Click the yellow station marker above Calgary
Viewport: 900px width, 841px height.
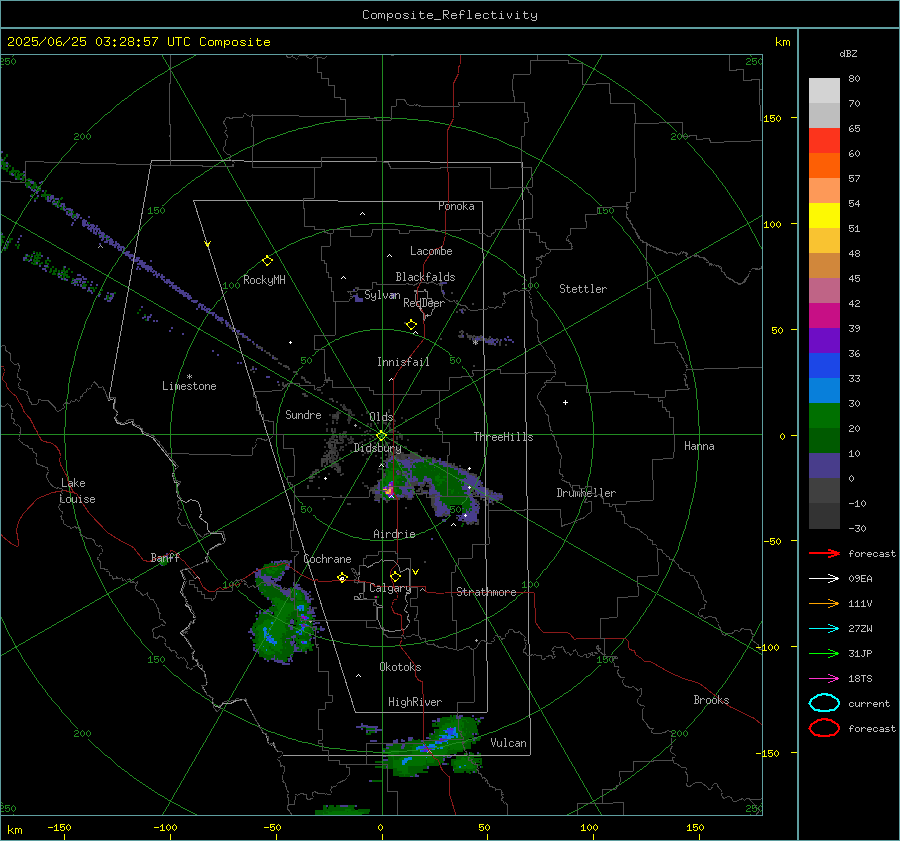tap(395, 576)
